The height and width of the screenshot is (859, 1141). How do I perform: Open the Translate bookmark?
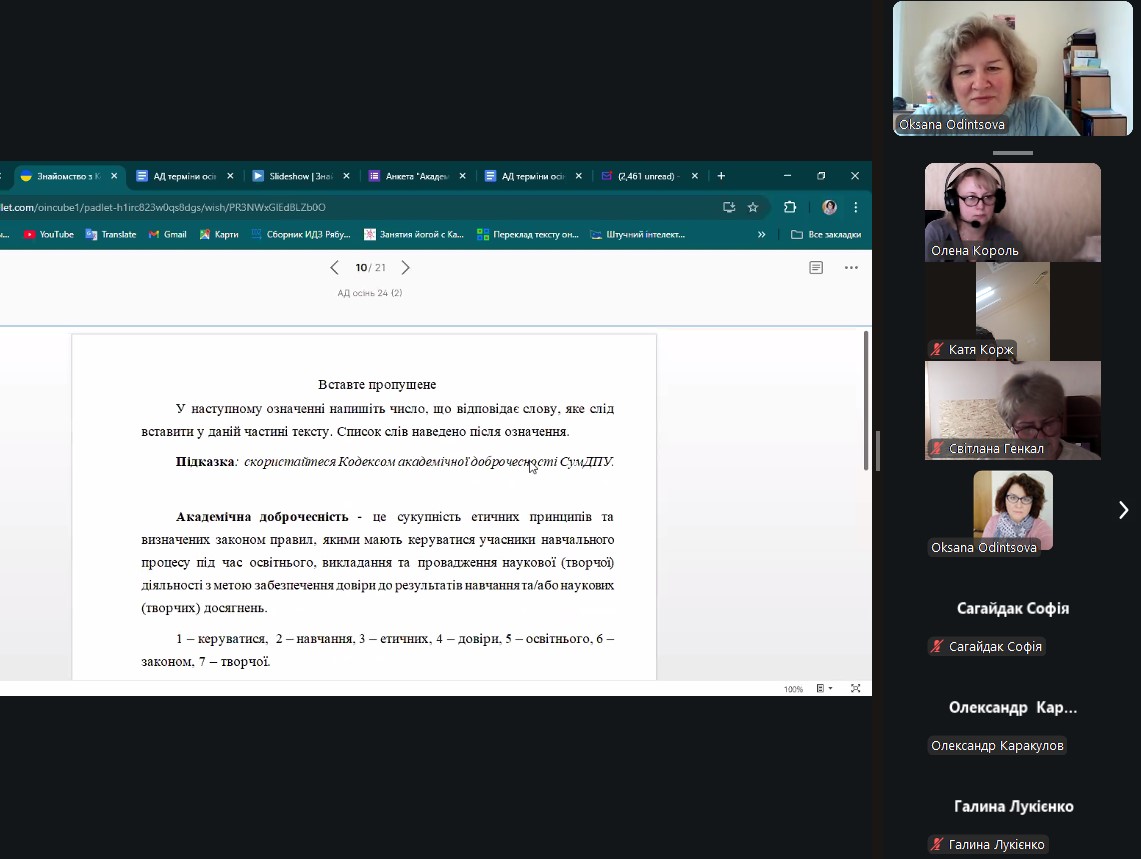point(111,235)
